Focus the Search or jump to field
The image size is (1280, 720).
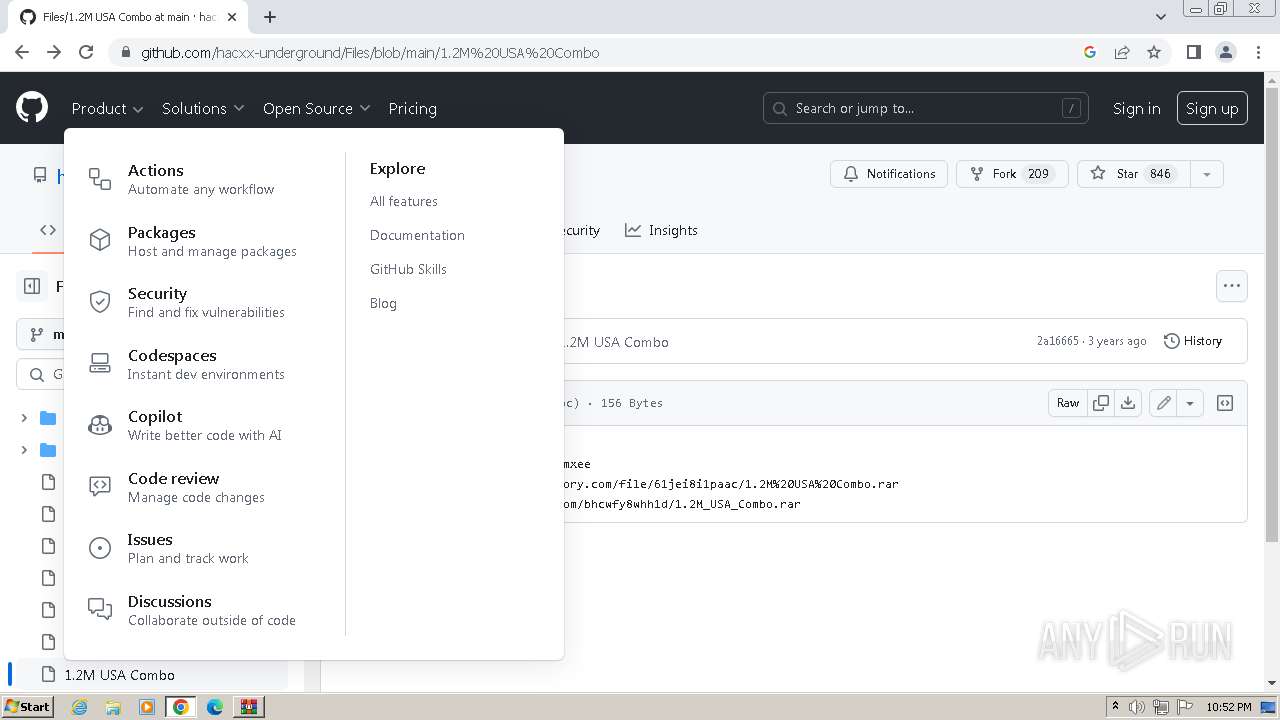point(926,108)
